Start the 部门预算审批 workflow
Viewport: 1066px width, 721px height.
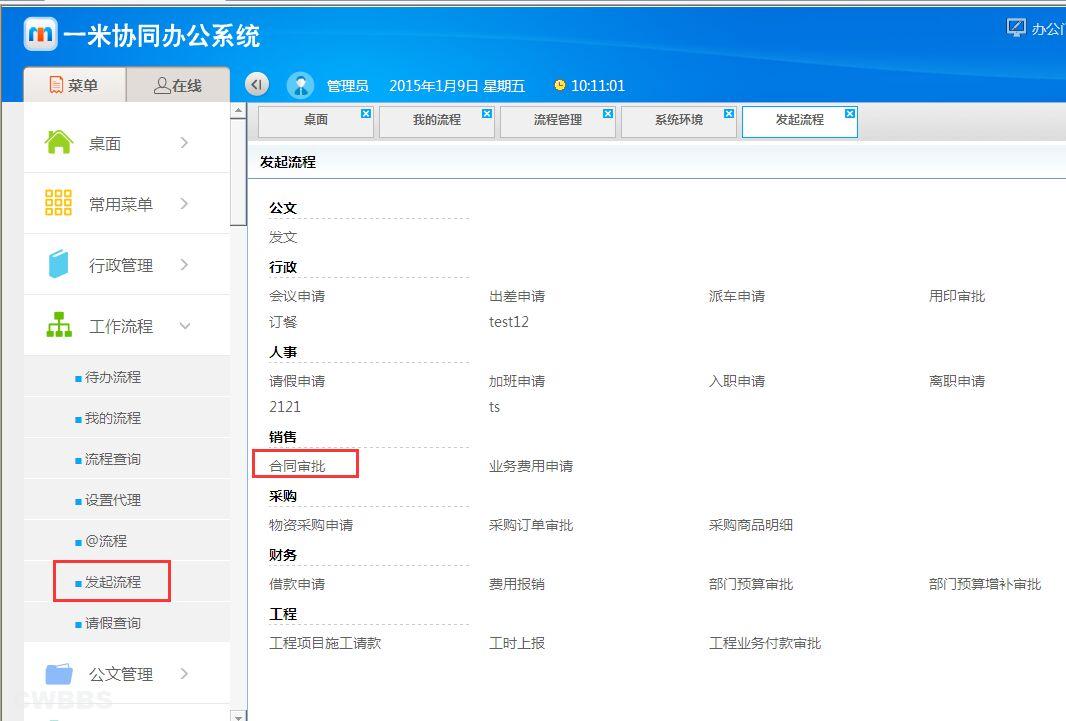pyautogui.click(x=751, y=584)
